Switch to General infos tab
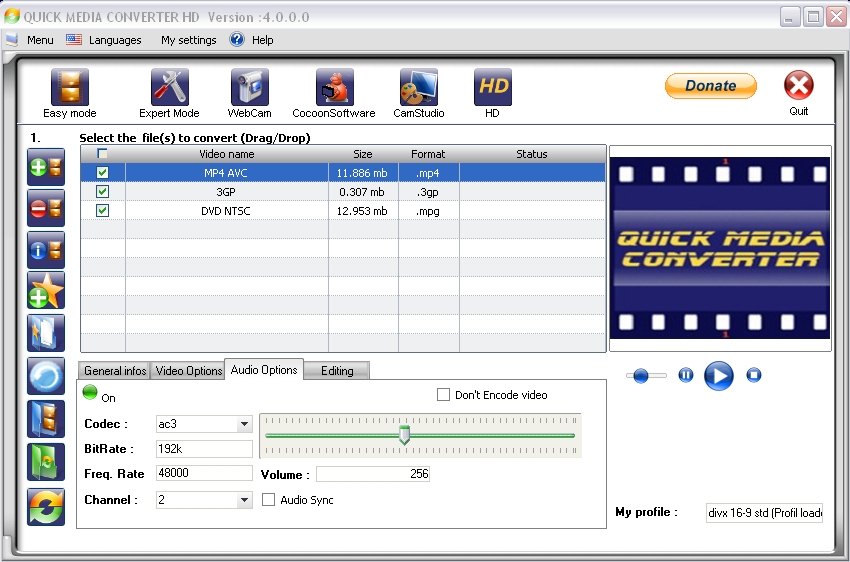 [115, 371]
